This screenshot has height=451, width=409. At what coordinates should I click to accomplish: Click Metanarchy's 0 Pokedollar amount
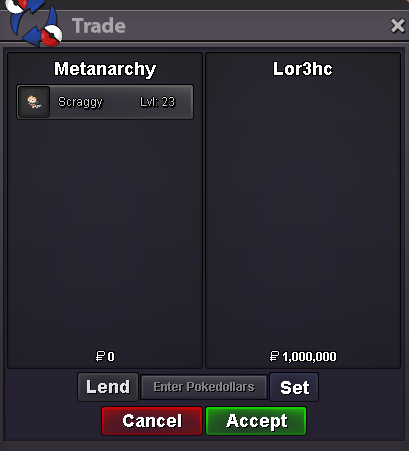point(111,357)
